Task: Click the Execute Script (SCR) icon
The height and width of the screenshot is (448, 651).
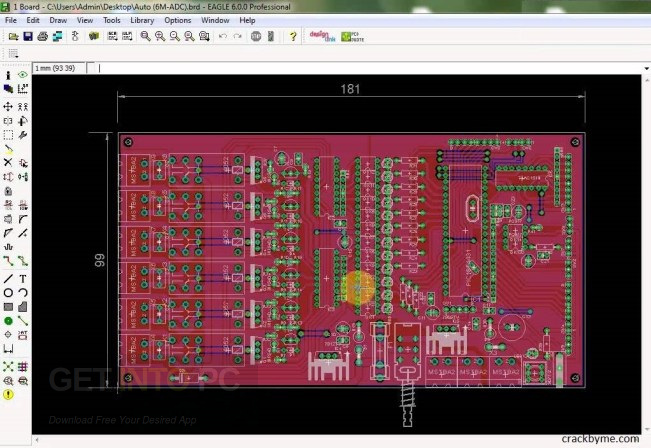Action: (x=112, y=37)
